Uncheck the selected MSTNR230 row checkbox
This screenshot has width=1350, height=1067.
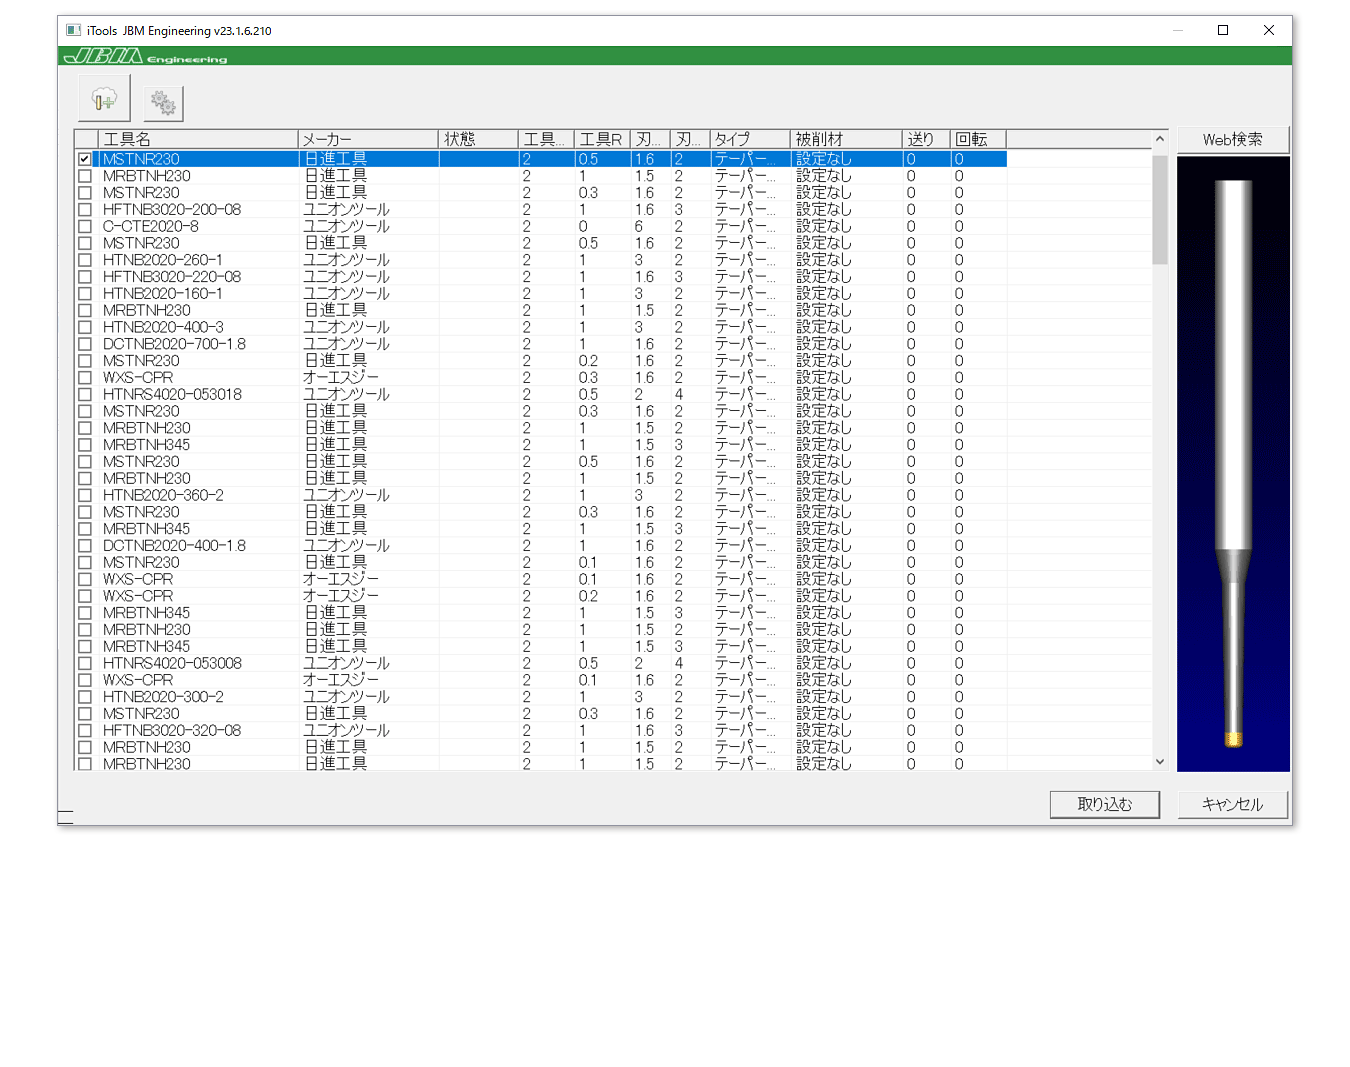point(85,159)
